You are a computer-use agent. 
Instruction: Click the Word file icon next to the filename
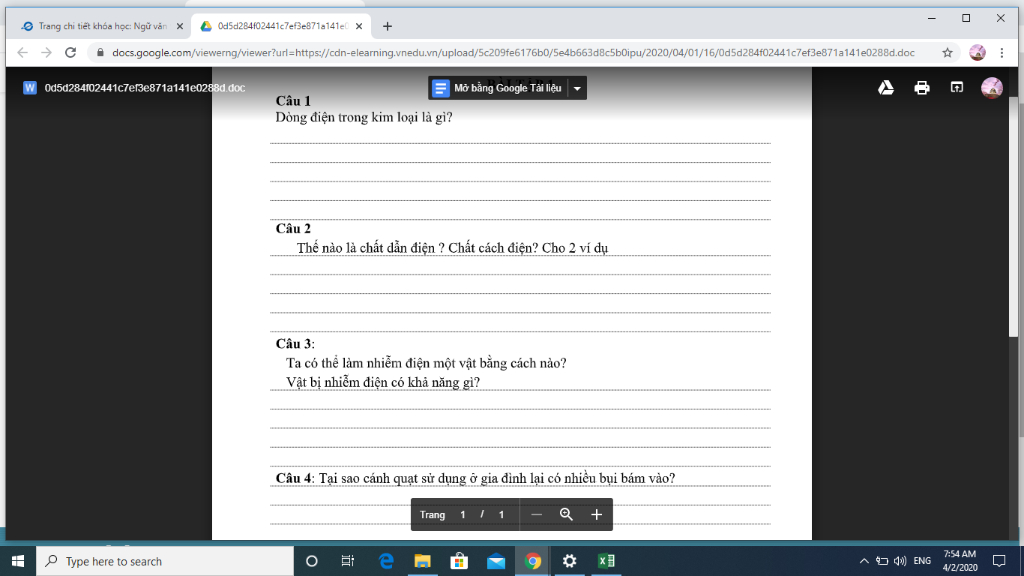point(29,88)
